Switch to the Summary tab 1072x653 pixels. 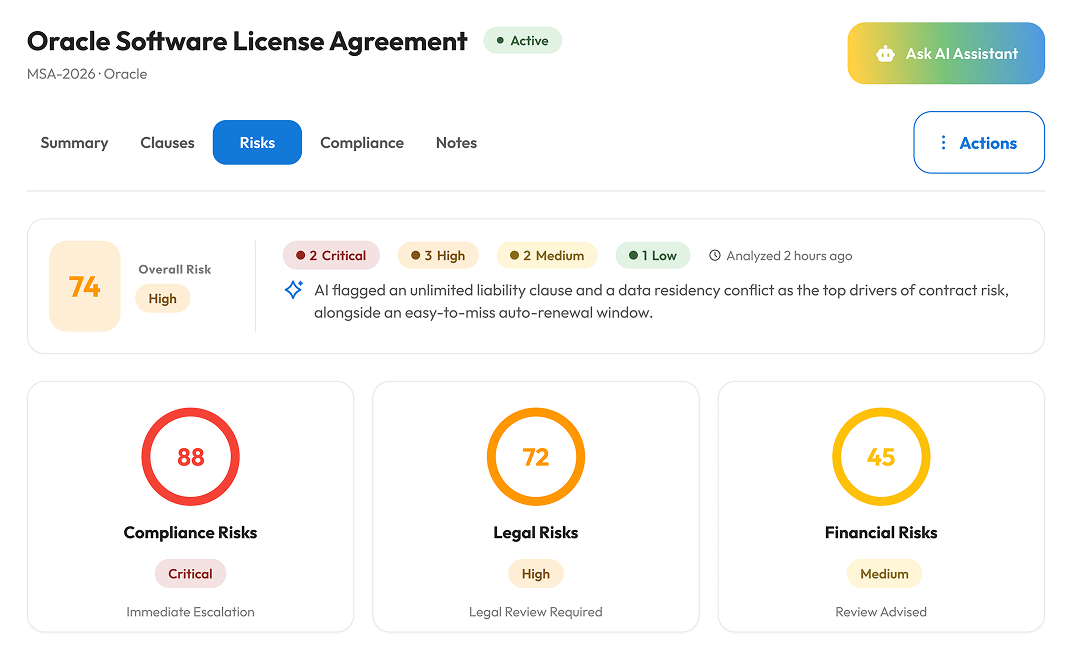click(74, 142)
